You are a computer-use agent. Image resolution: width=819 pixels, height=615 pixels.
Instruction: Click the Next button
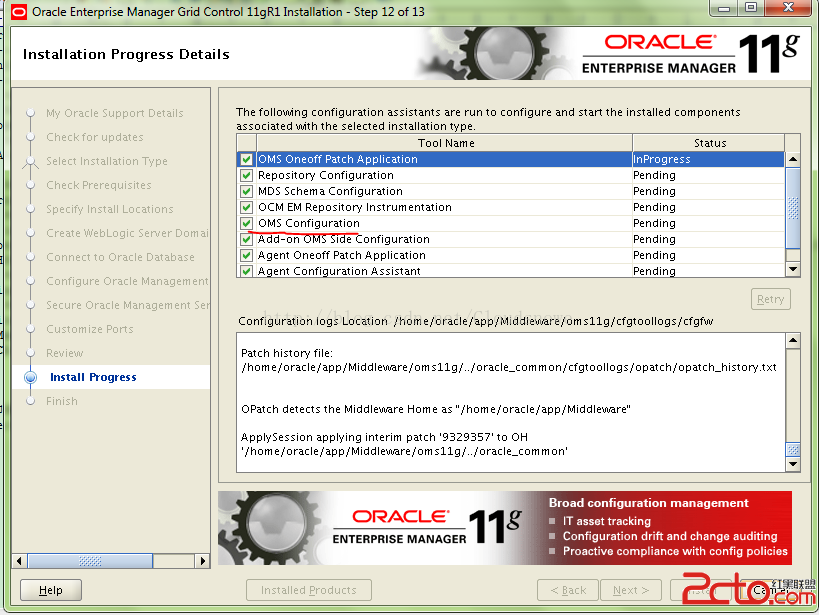[631, 590]
